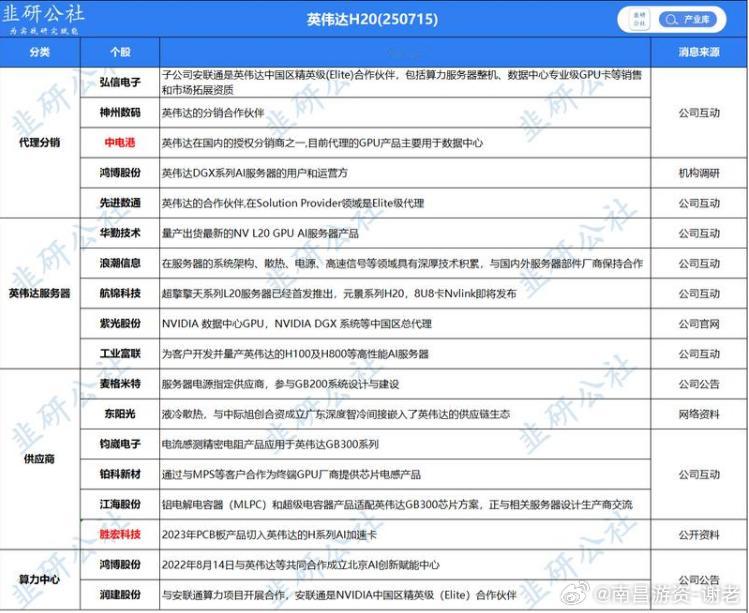749x613 pixels.
Task: Click the stock name 江海股份
Action: (120, 504)
